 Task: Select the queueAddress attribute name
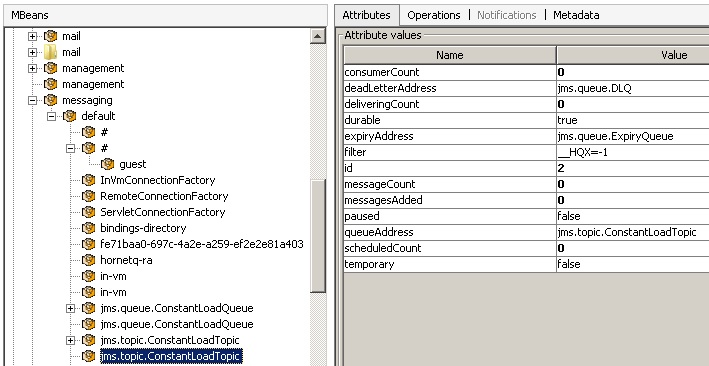[x=378, y=232]
